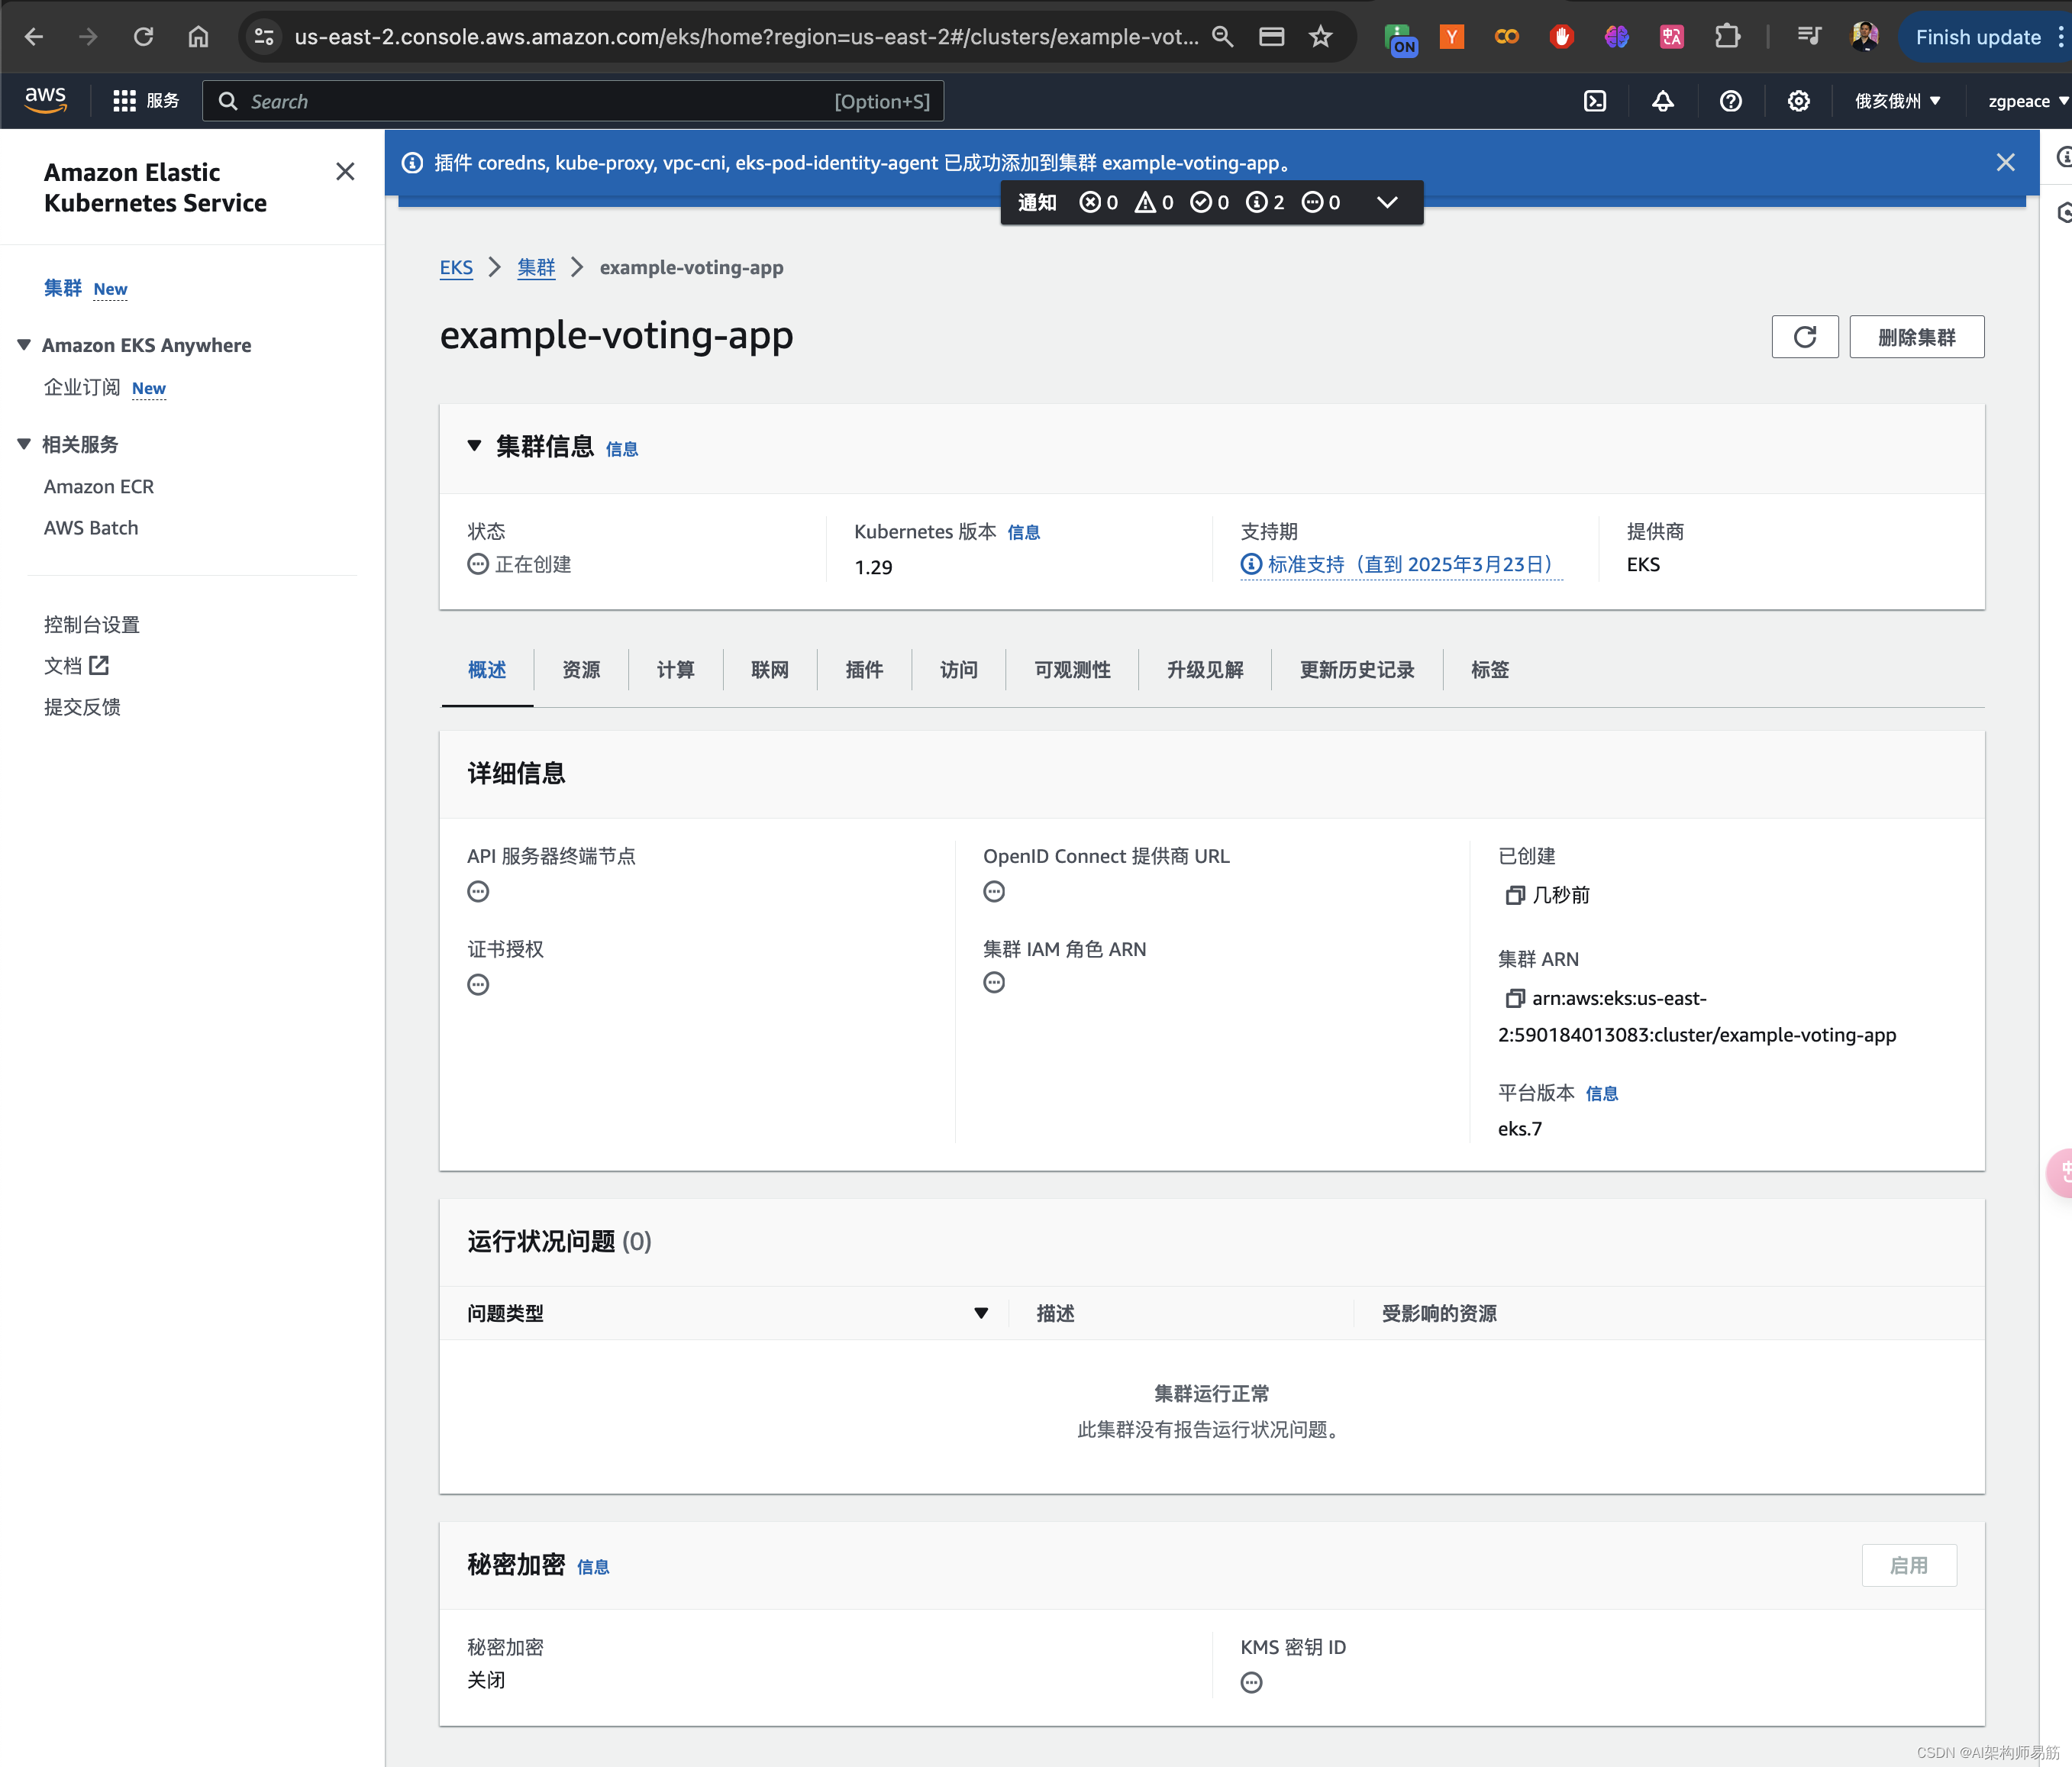This screenshot has width=2072, height=1767.
Task: Collapse the Amazon EKS Anywhere section
Action: (x=24, y=345)
